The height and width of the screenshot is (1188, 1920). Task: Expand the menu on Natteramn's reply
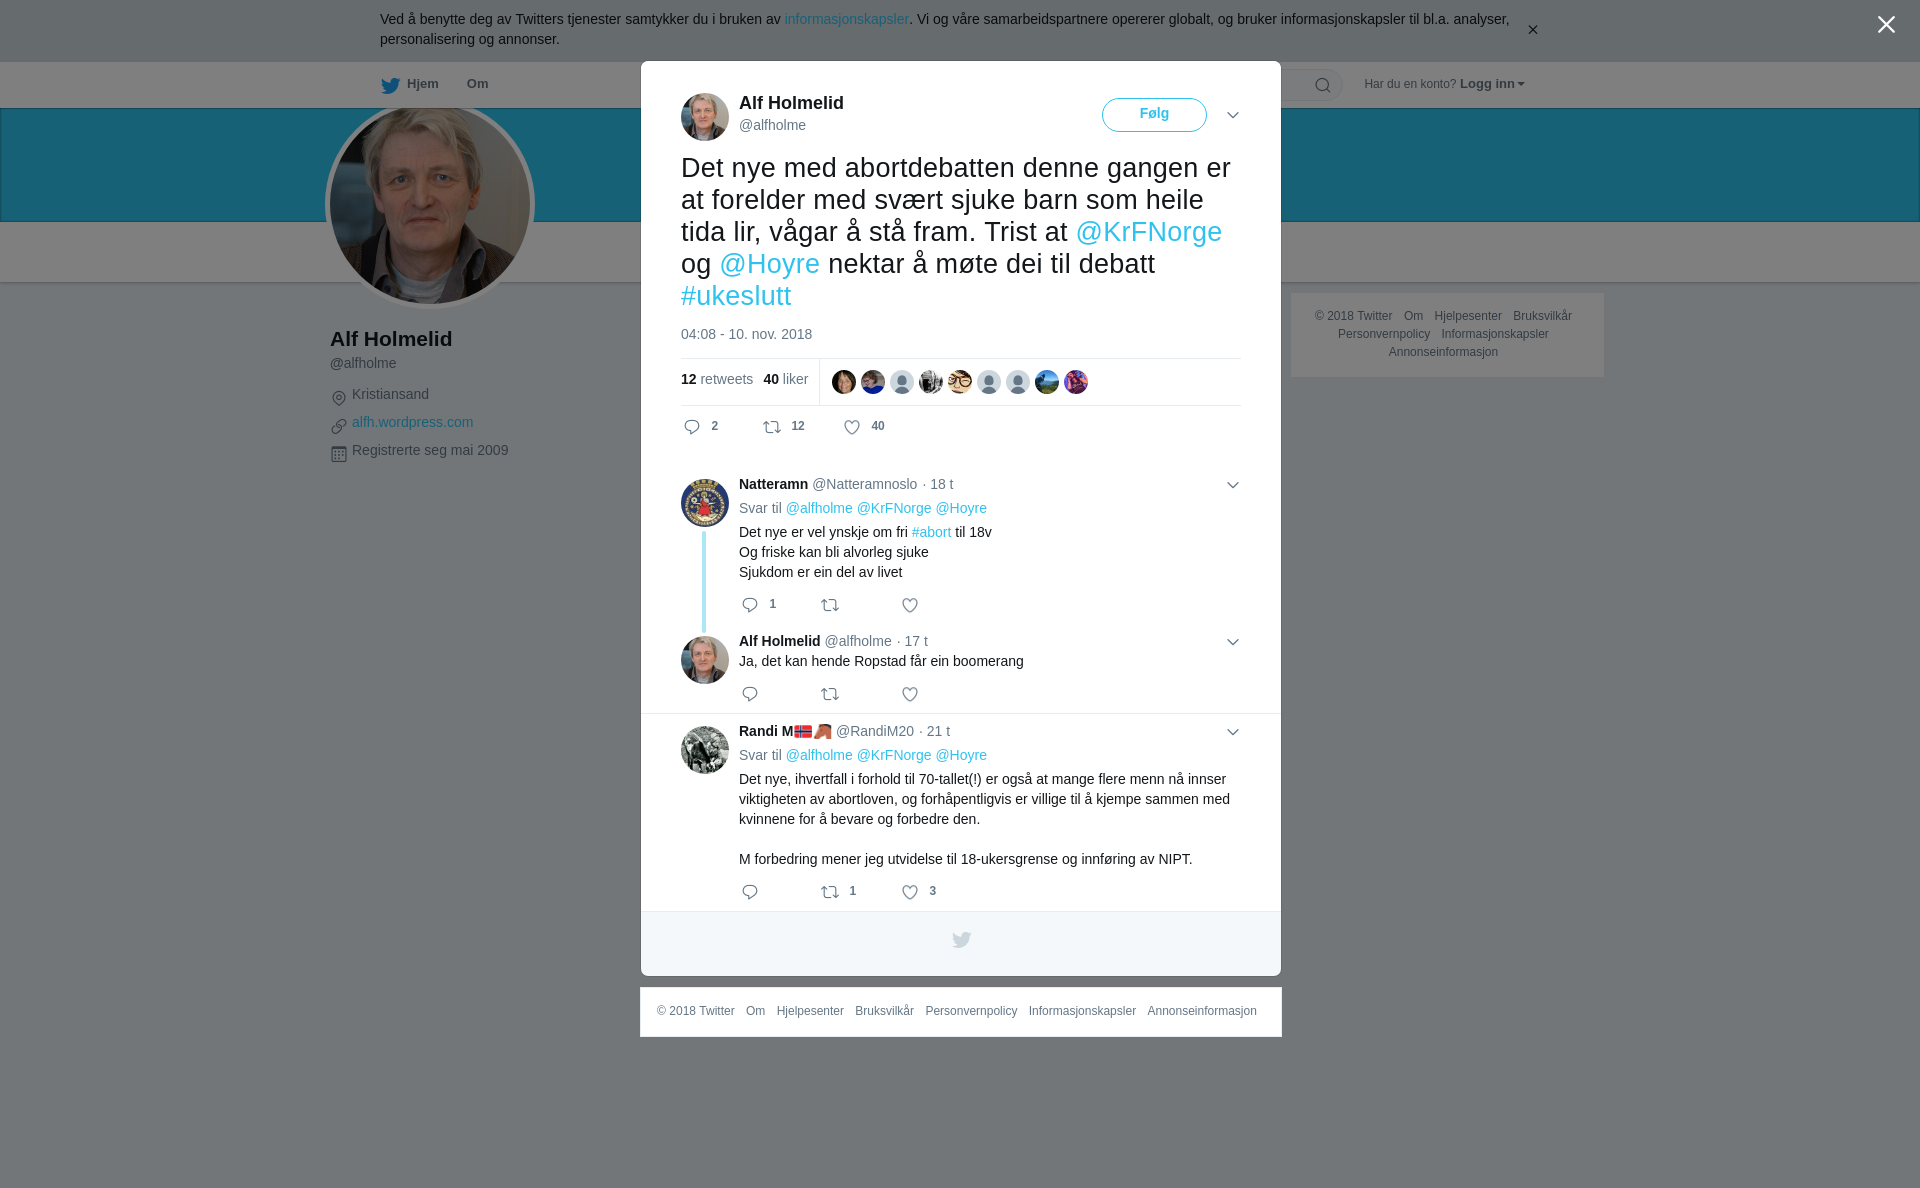1233,485
